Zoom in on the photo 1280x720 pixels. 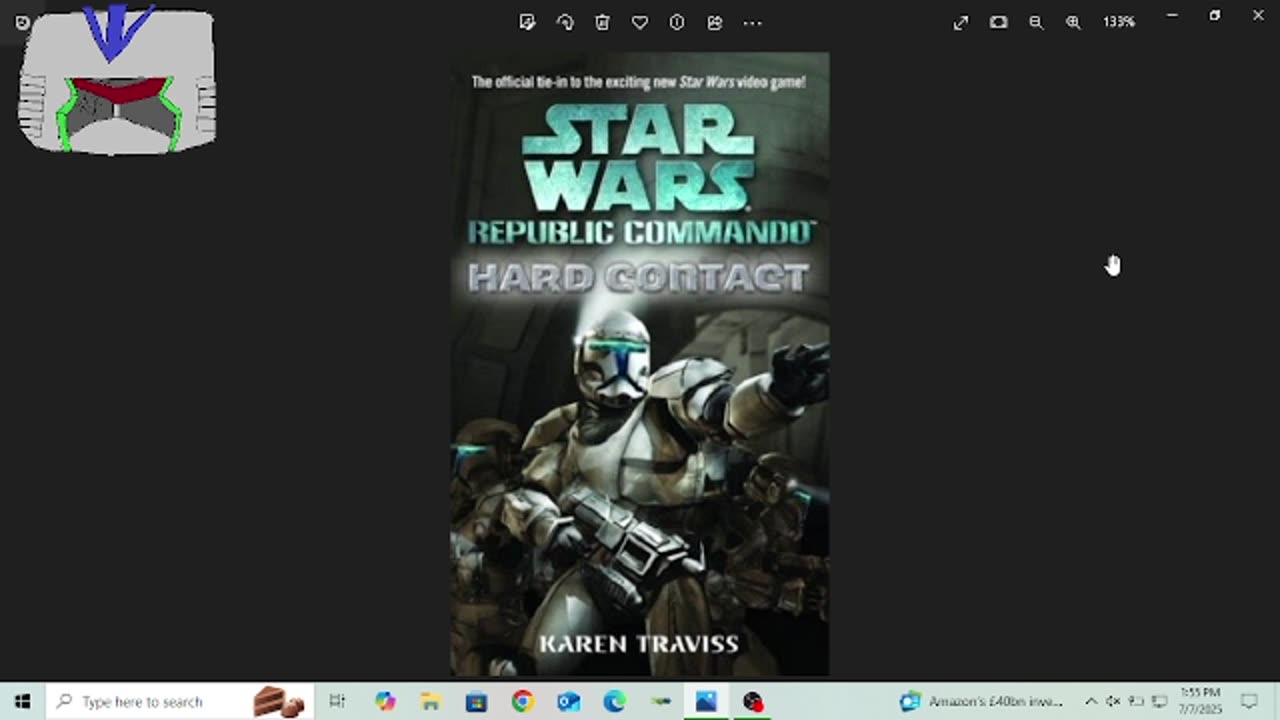[1073, 22]
